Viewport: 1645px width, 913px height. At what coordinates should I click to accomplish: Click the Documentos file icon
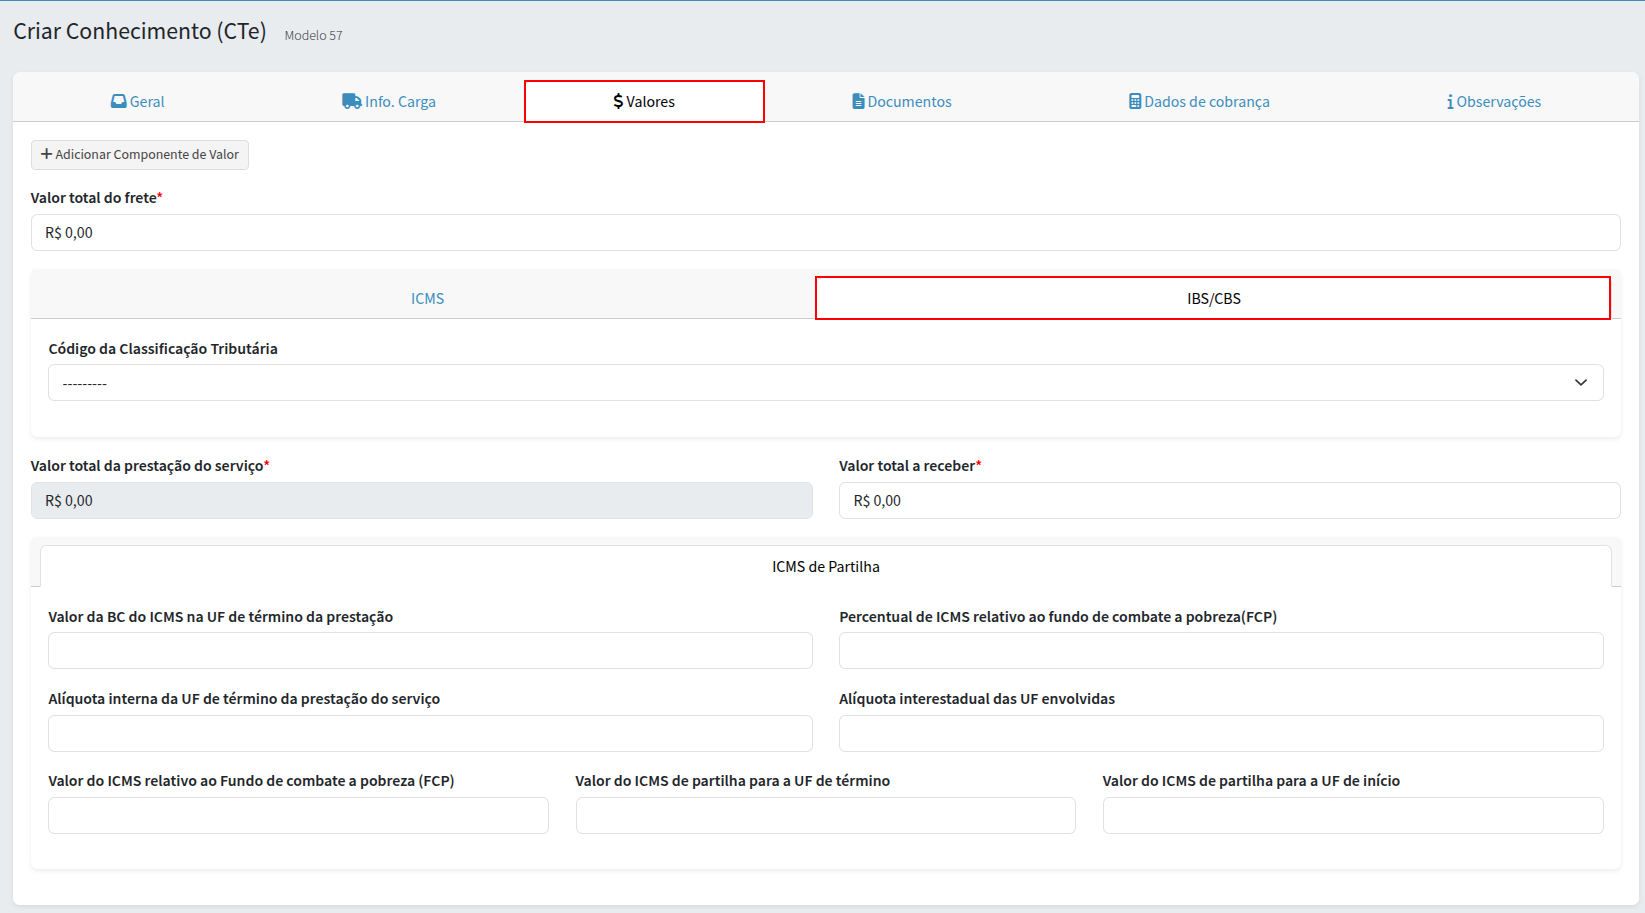858,102
